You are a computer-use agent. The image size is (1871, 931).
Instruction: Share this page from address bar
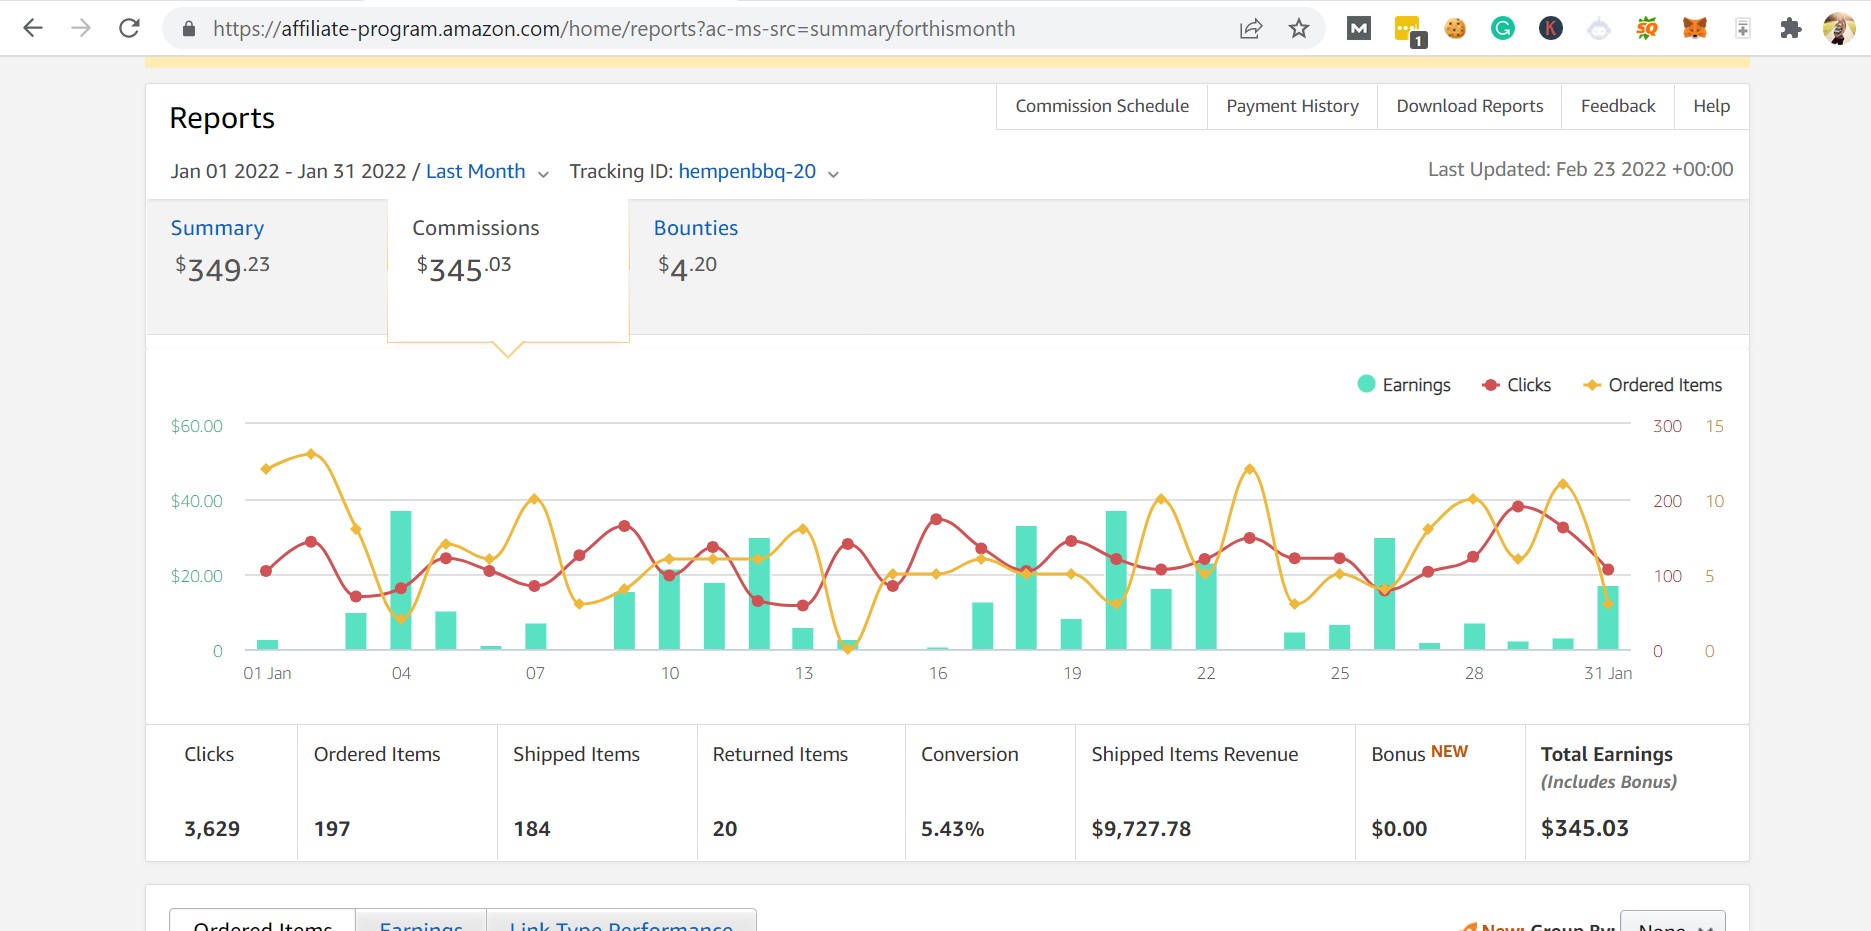click(x=1251, y=29)
